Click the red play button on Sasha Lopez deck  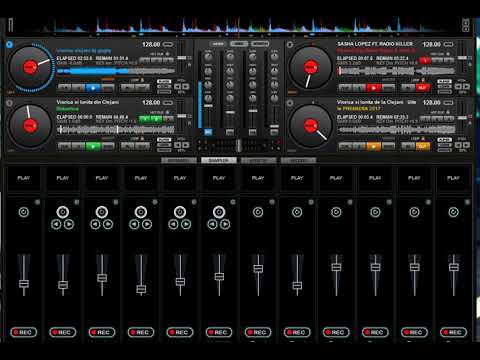coord(374,88)
